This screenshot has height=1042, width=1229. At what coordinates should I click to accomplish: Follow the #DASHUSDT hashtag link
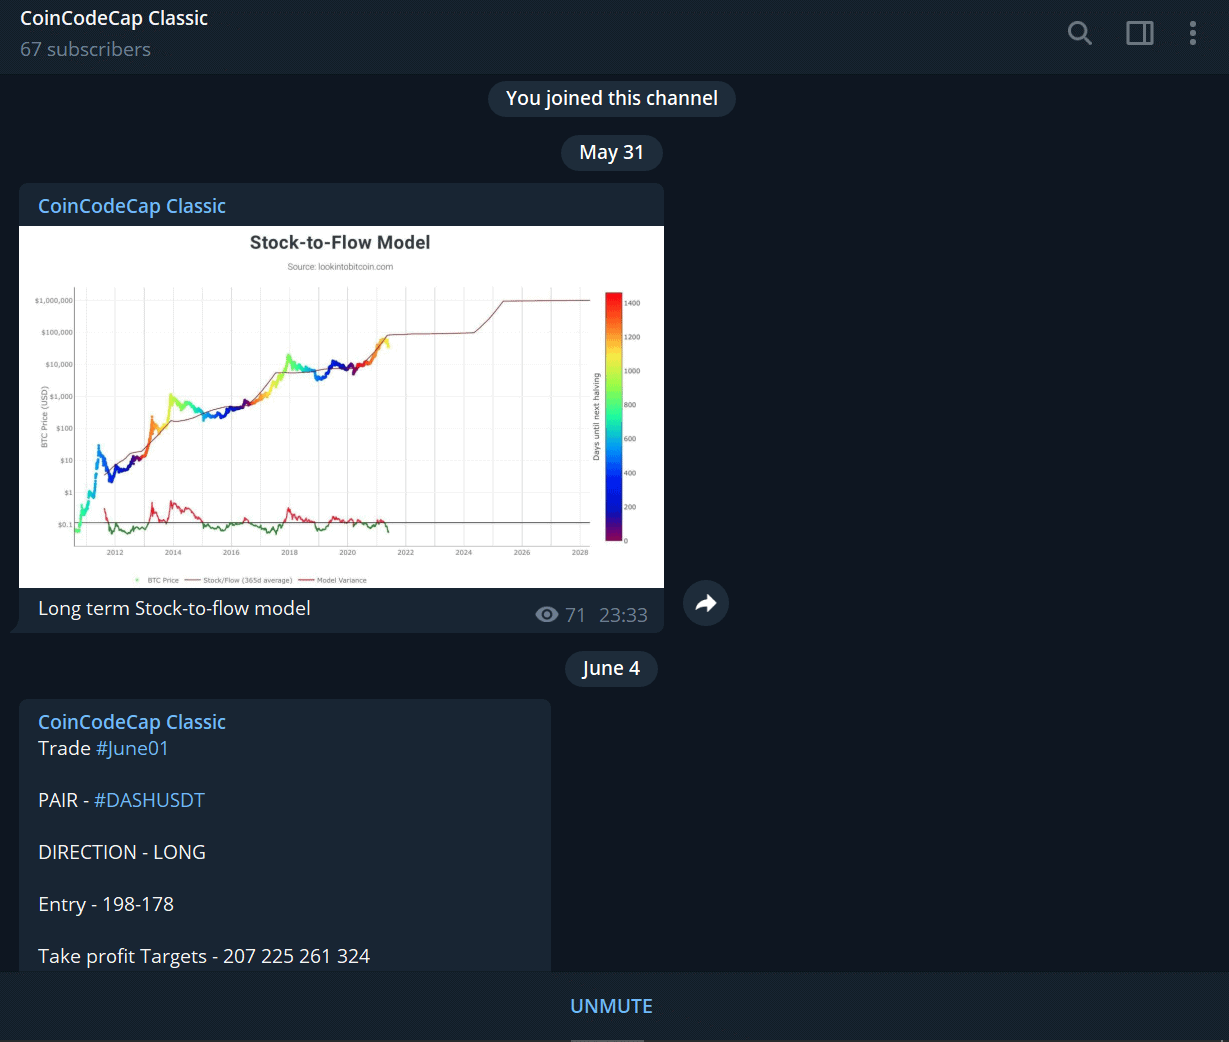[x=149, y=799]
